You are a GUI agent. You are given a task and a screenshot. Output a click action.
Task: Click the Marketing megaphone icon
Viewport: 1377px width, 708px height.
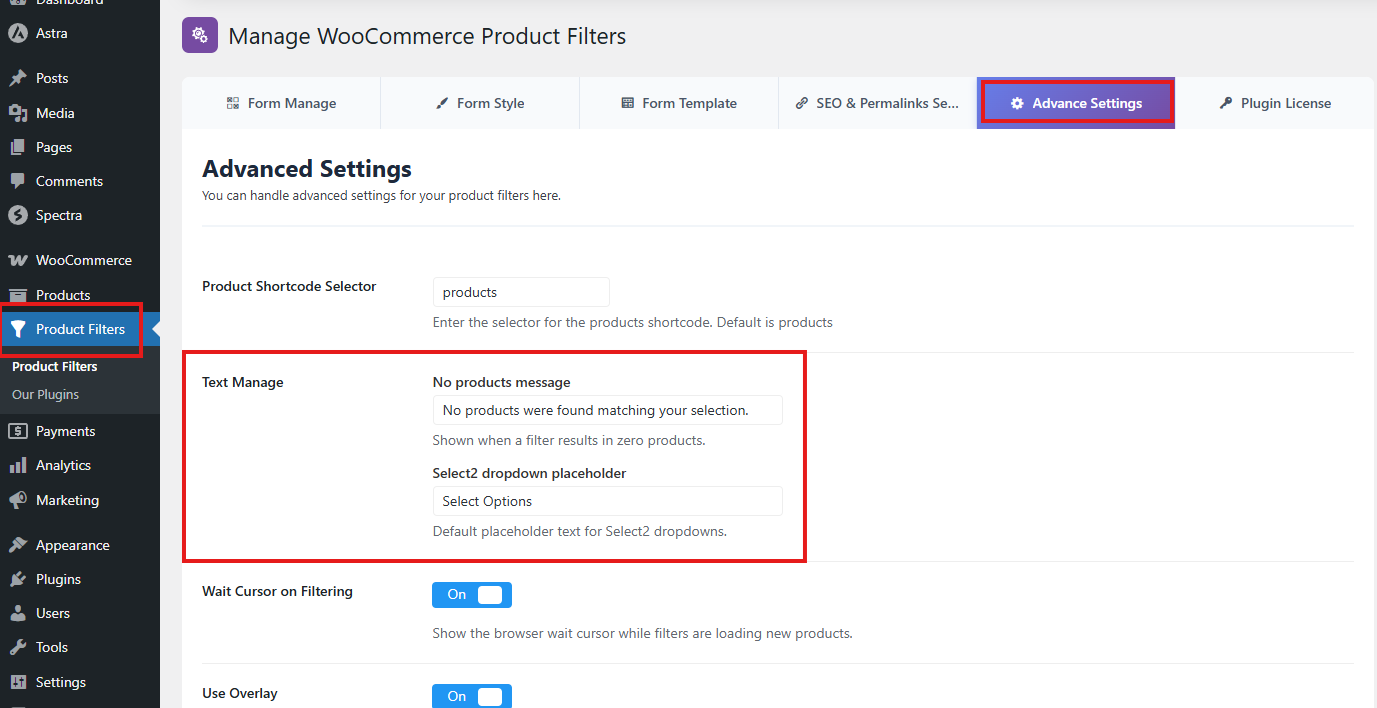point(17,500)
